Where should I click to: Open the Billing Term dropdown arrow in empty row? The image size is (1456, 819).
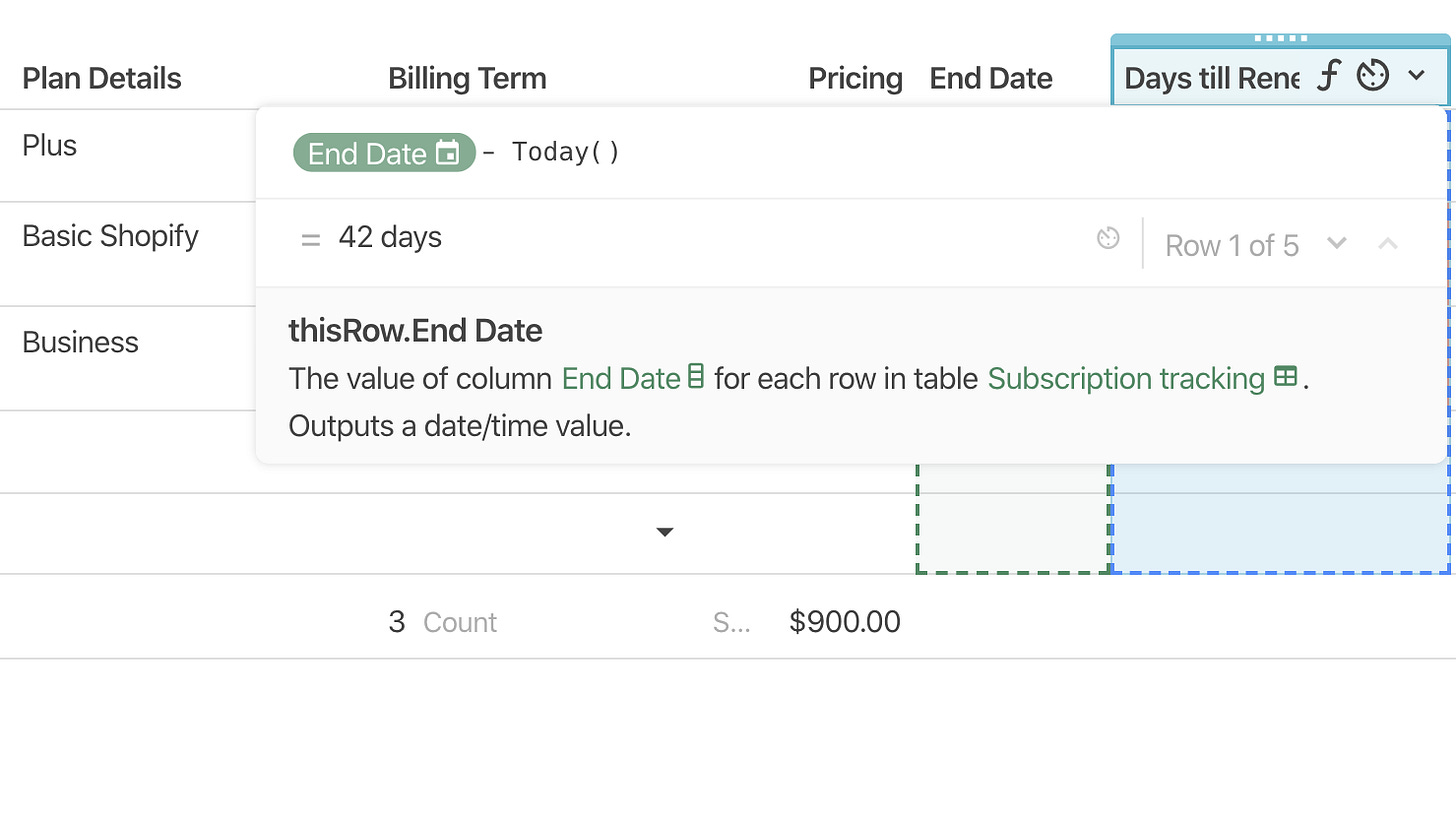tap(664, 532)
